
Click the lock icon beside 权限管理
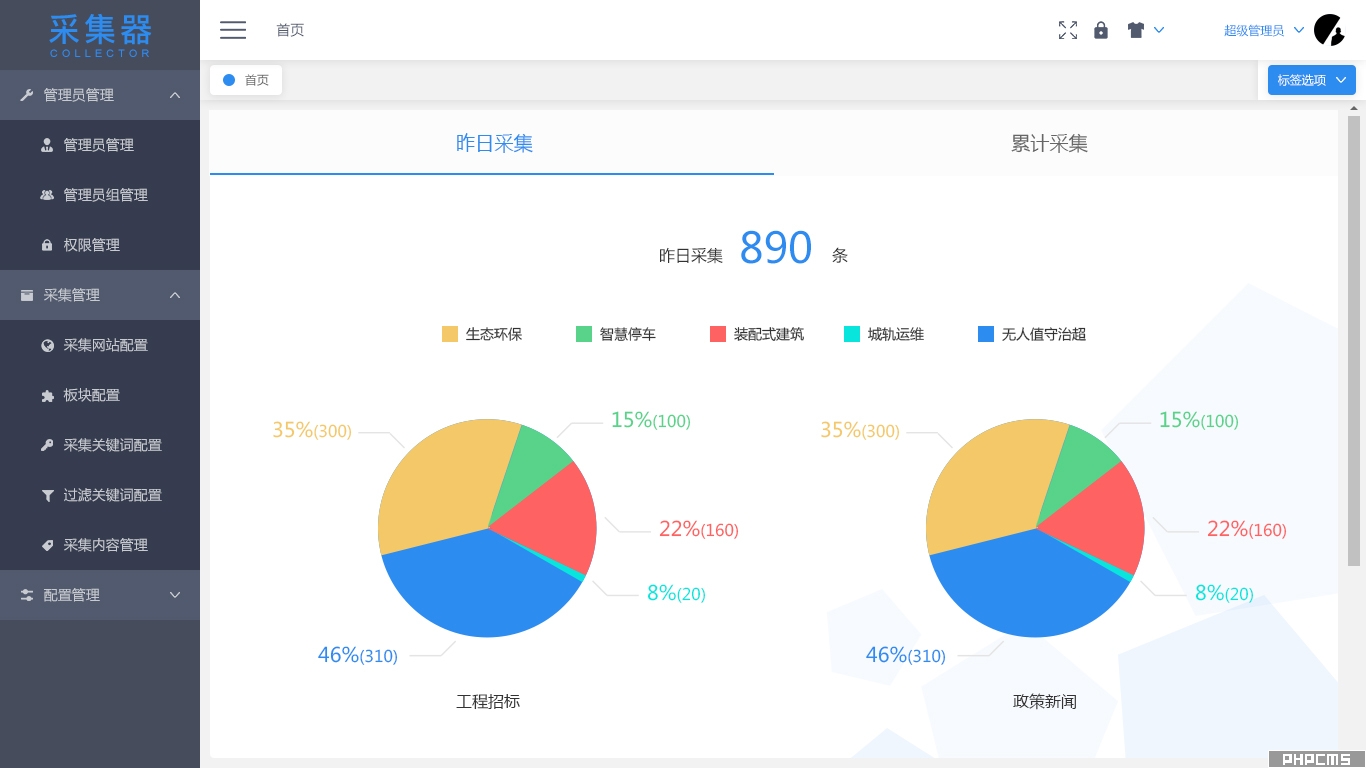click(47, 245)
